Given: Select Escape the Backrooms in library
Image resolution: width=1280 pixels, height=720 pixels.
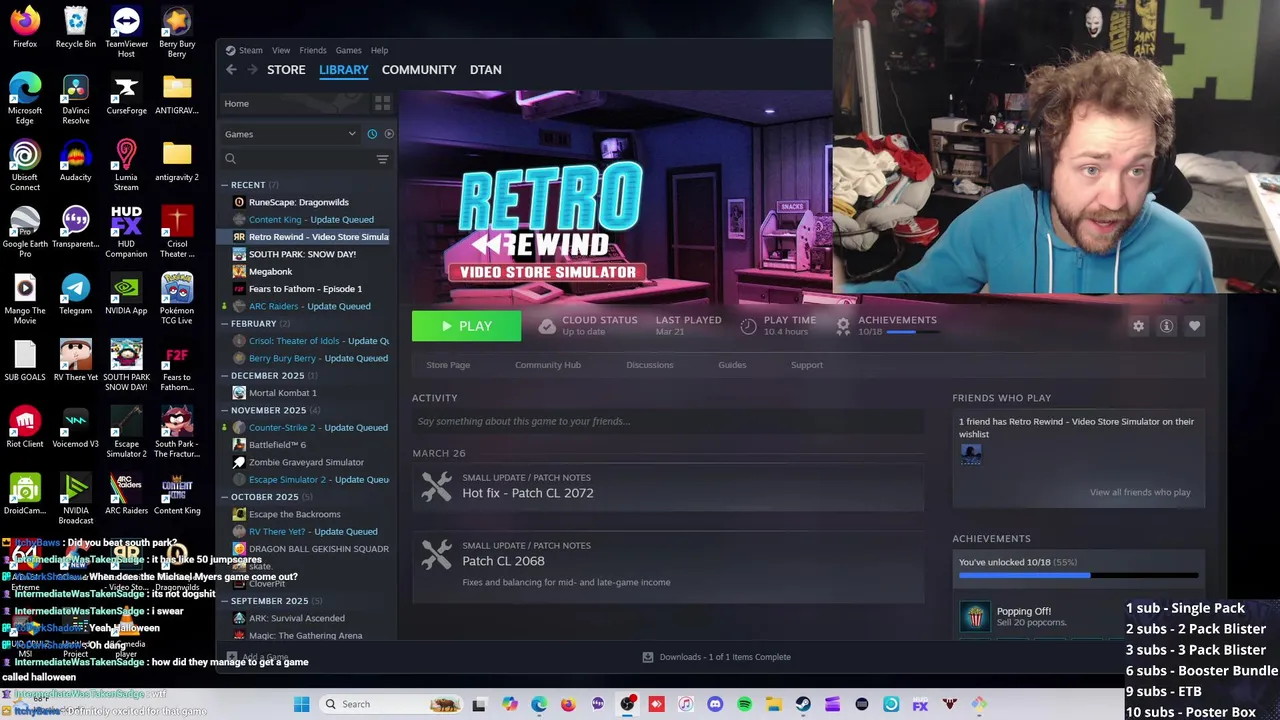Looking at the screenshot, I should [x=294, y=514].
